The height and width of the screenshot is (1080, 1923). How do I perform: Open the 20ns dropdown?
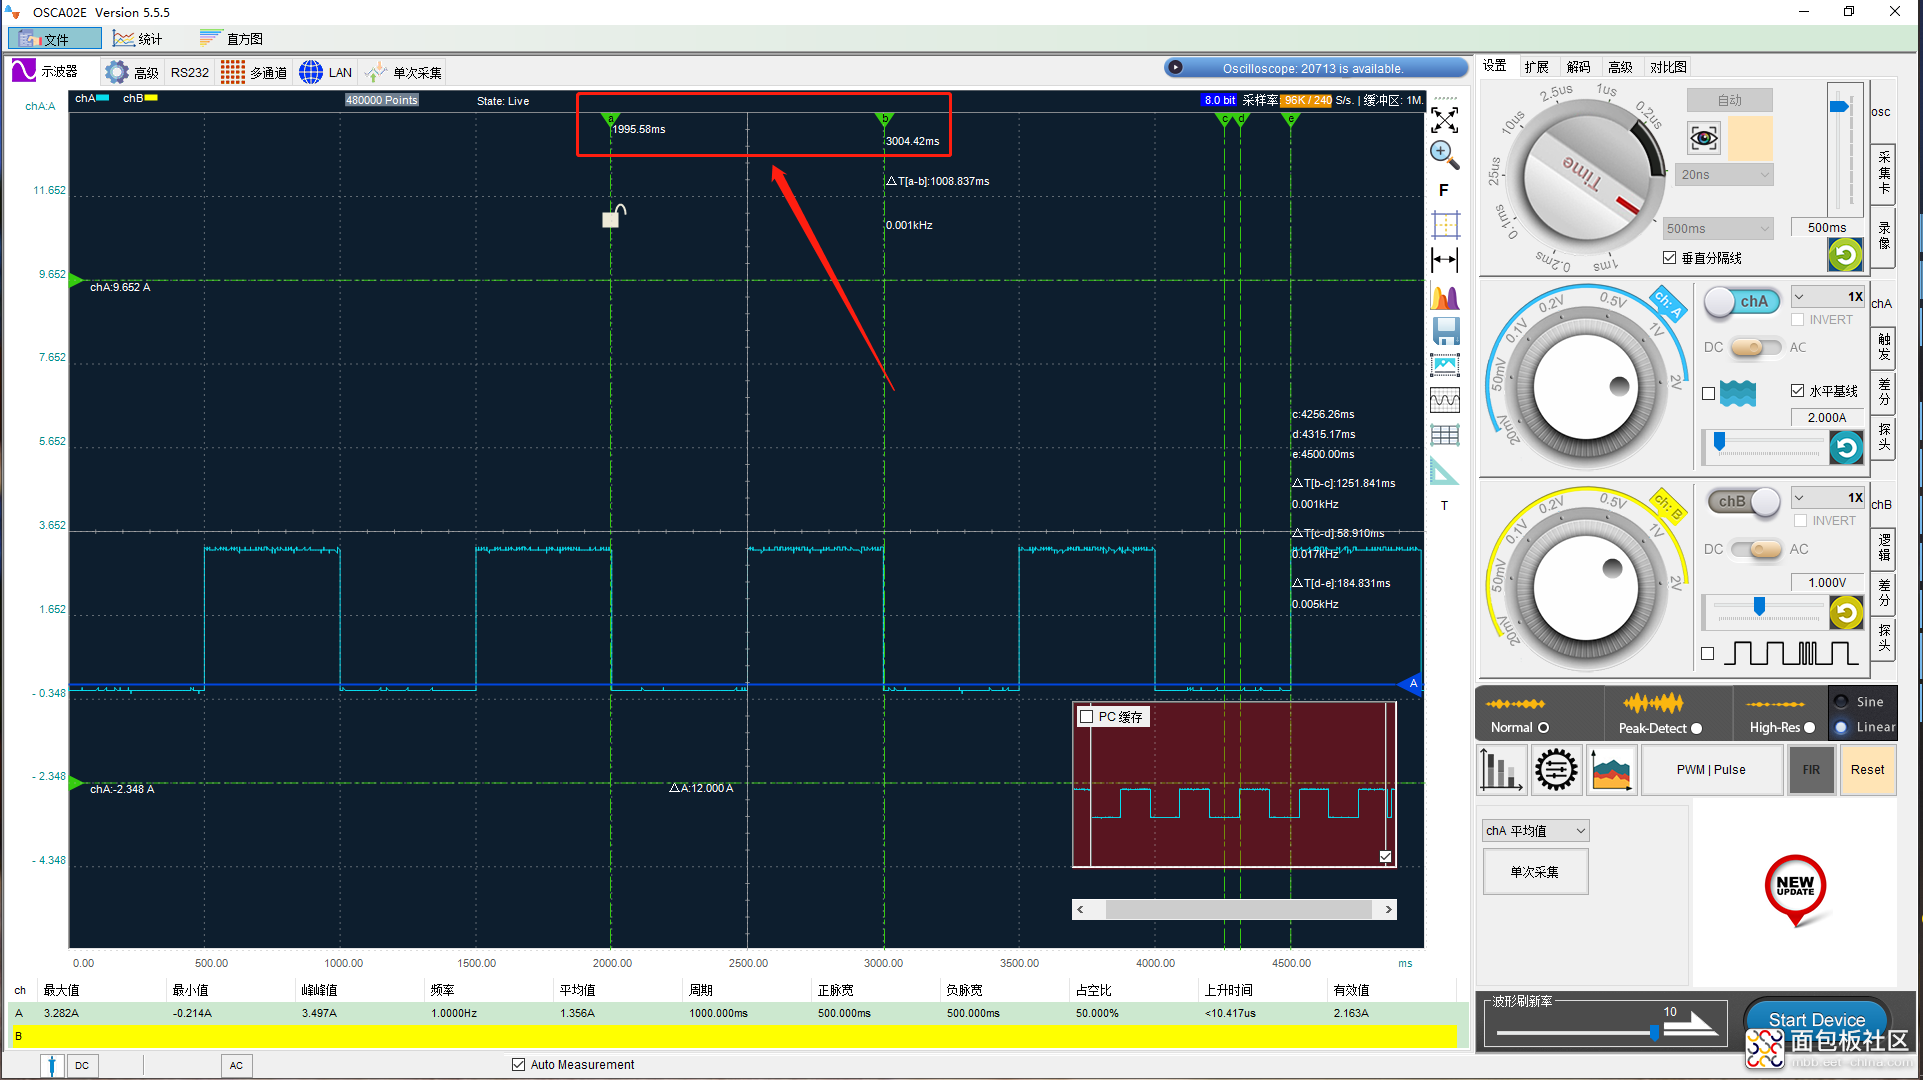[x=1725, y=175]
